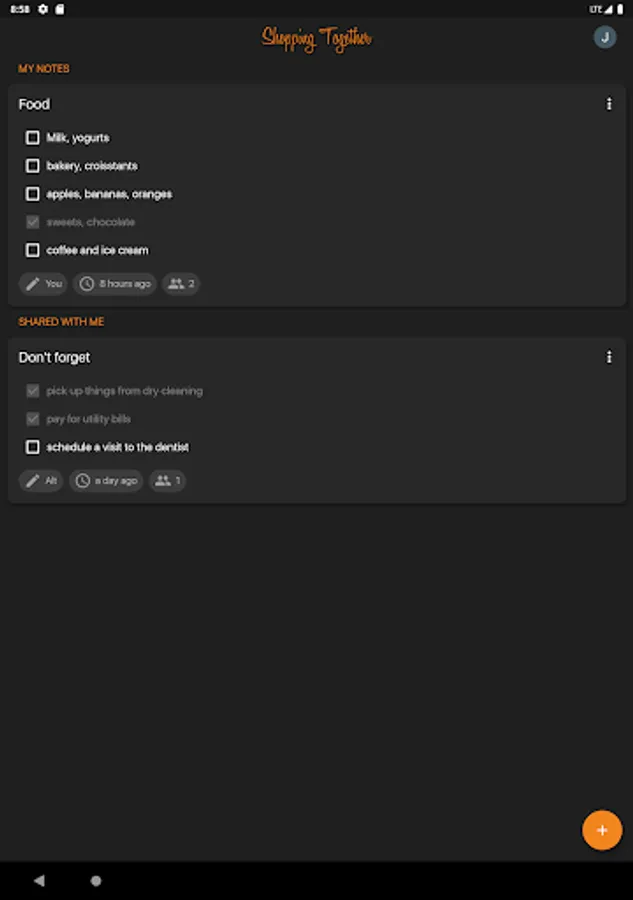633x900 pixels.
Task: Uncheck pay for utility bills
Action: point(33,419)
